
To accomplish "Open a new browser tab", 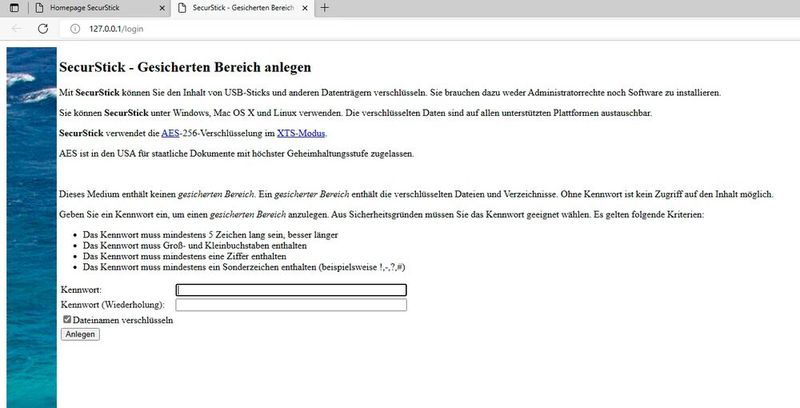I will click(x=324, y=8).
